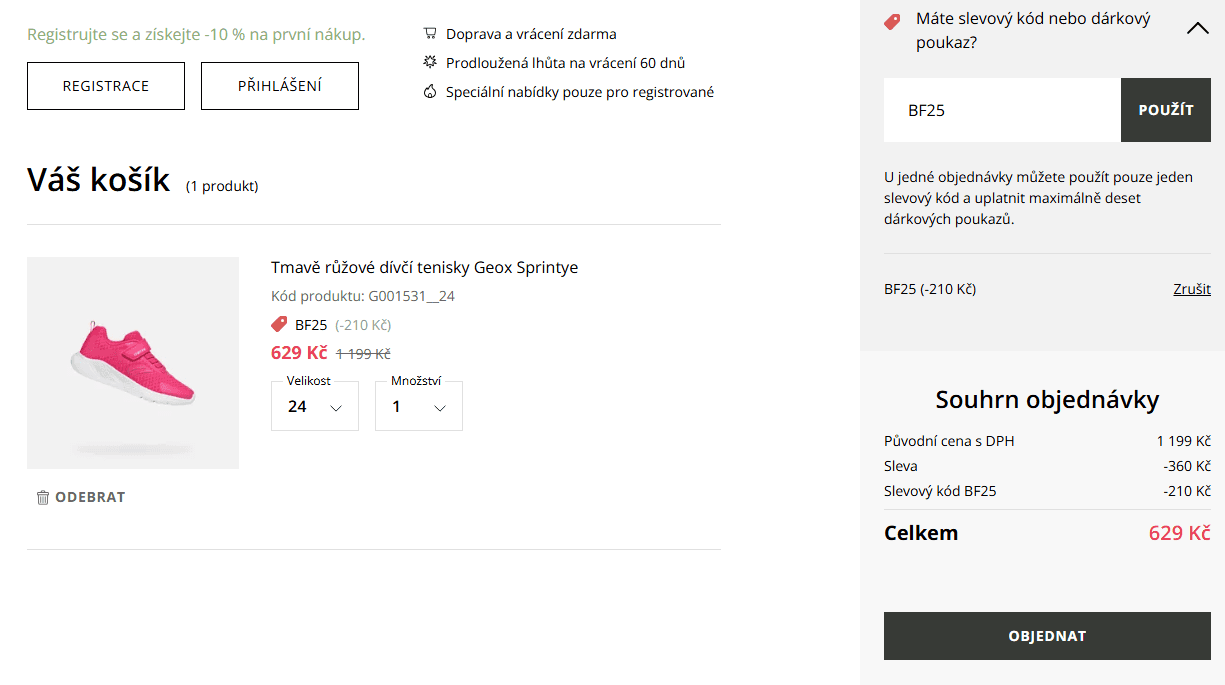Click the trash icon to remove product
Image resolution: width=1225 pixels, height=685 pixels.
[x=43, y=497]
